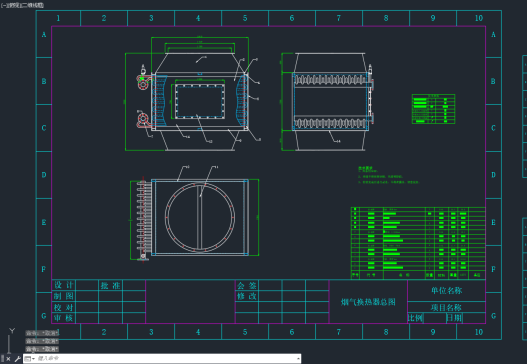Select the 烟气换热器总图 title text
Image resolution: width=527 pixels, height=364 pixels.
click(x=368, y=302)
